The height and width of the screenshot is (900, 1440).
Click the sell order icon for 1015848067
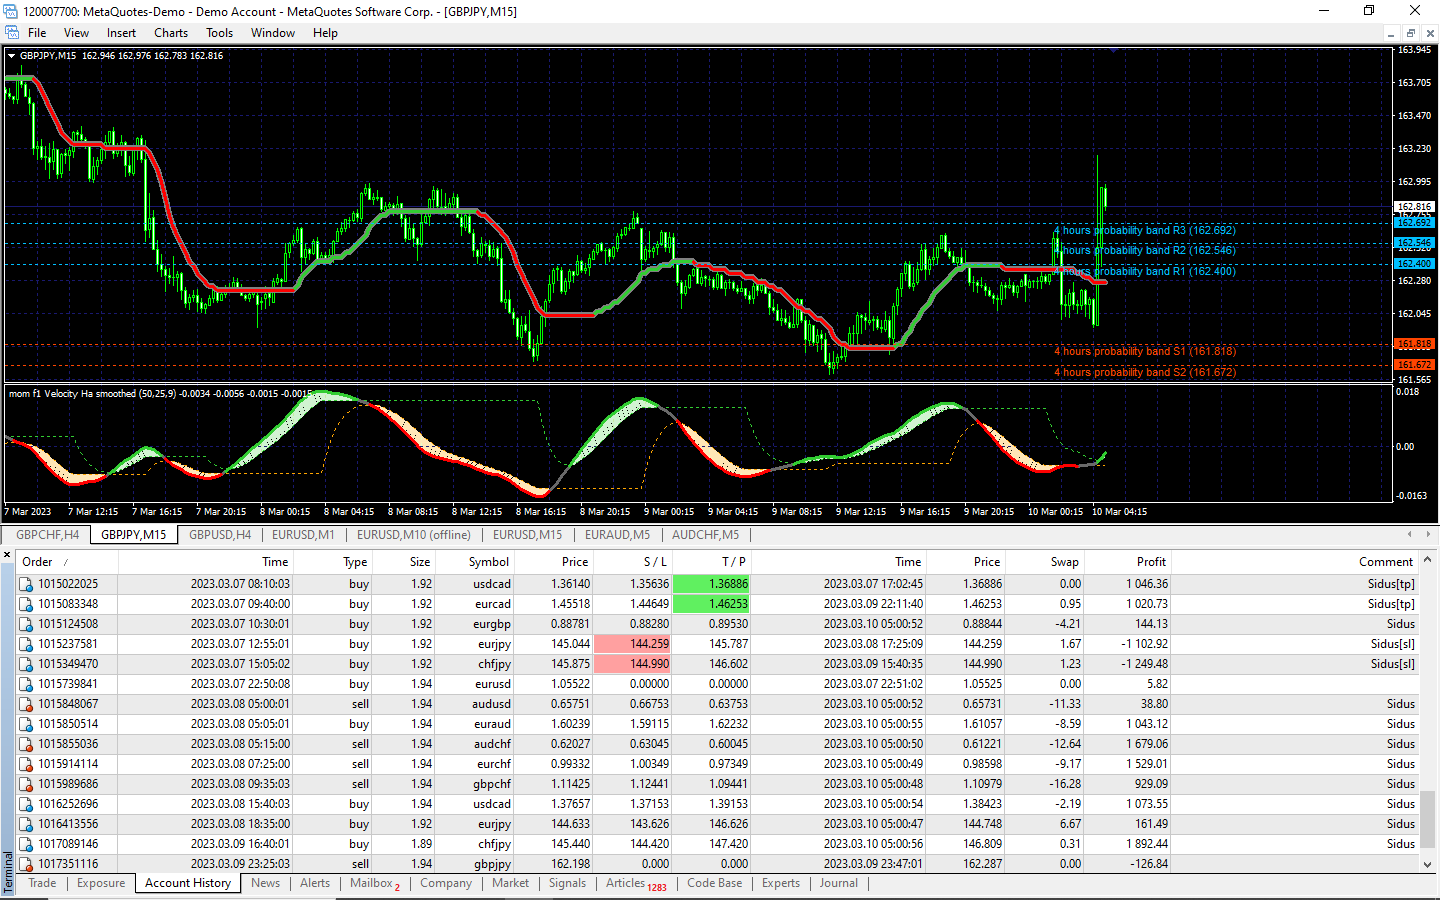[27, 704]
